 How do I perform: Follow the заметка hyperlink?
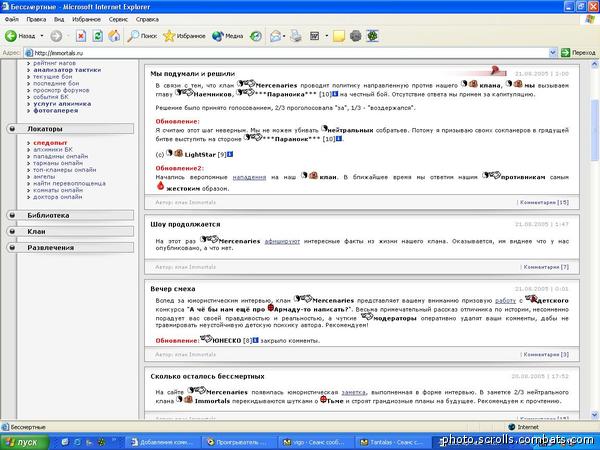click(x=353, y=392)
